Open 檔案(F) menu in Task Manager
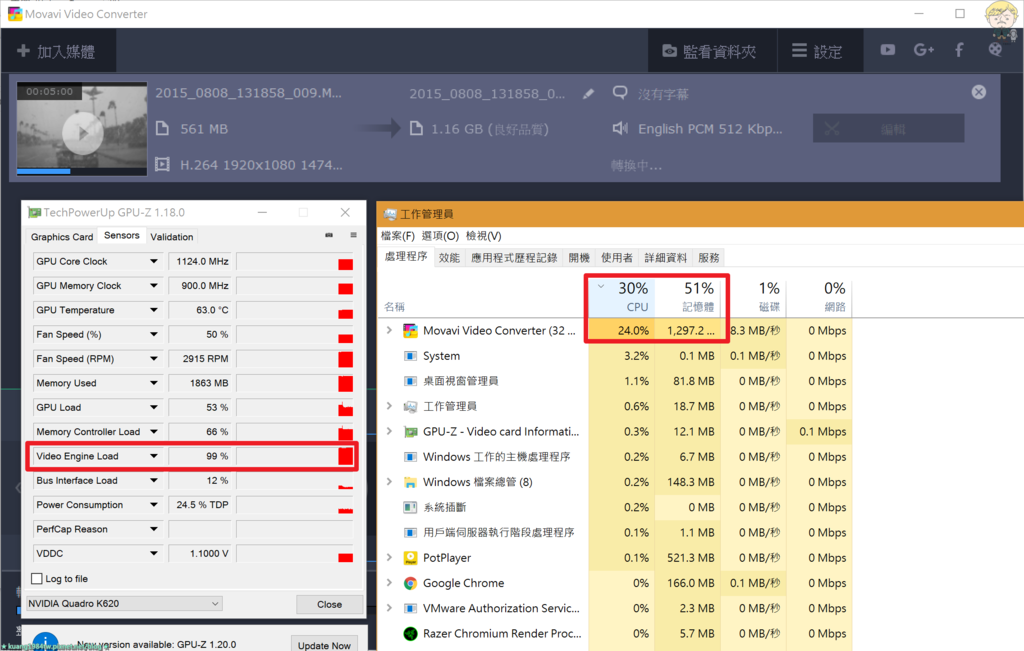 click(398, 236)
